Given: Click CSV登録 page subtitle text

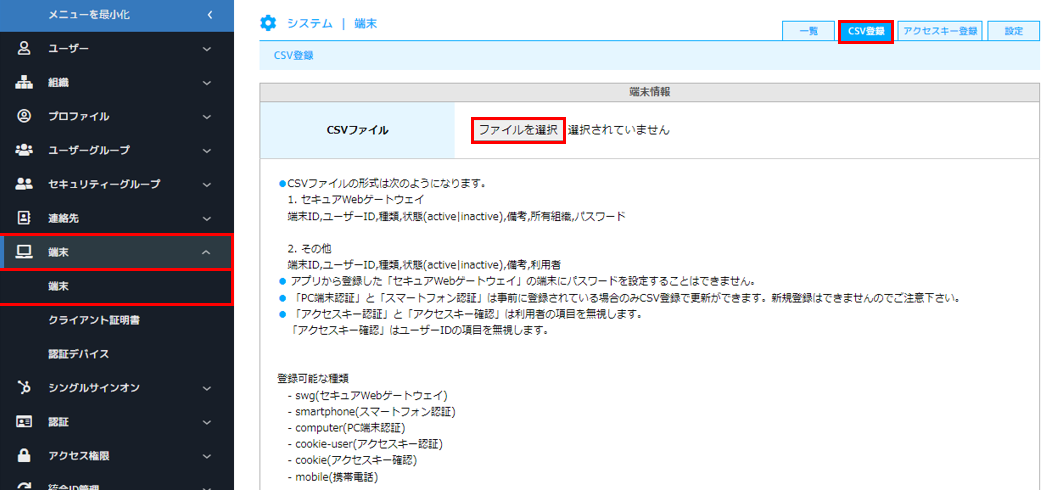Looking at the screenshot, I should coord(294,56).
